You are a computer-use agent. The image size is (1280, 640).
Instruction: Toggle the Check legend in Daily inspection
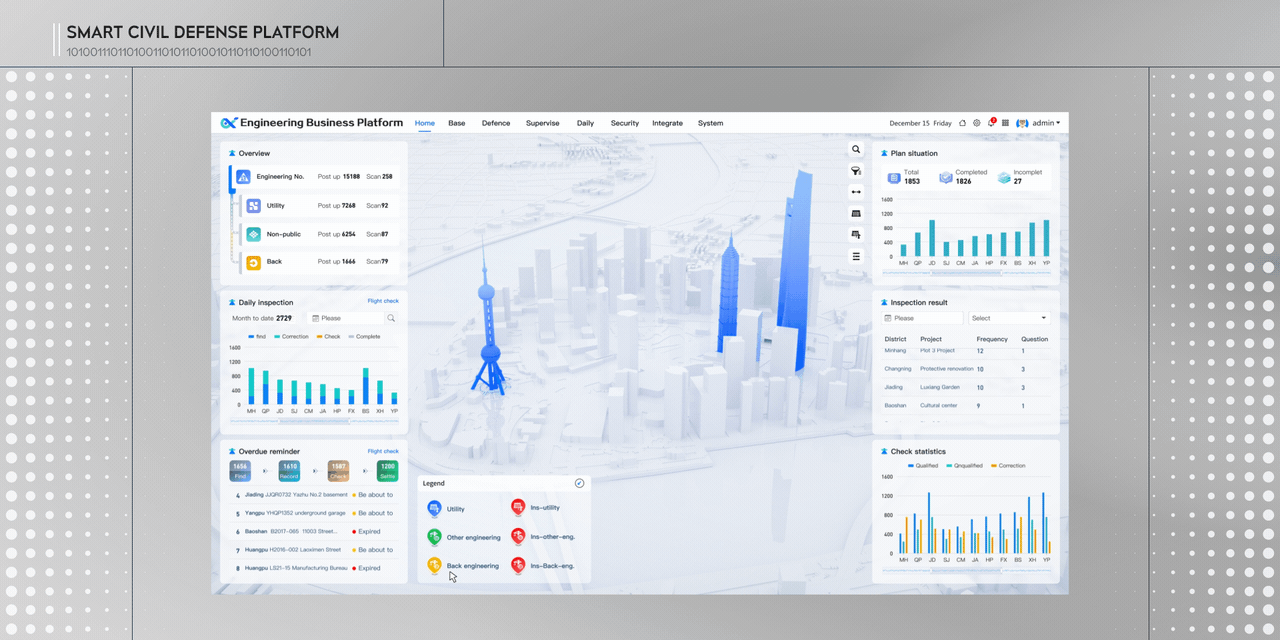(x=328, y=337)
